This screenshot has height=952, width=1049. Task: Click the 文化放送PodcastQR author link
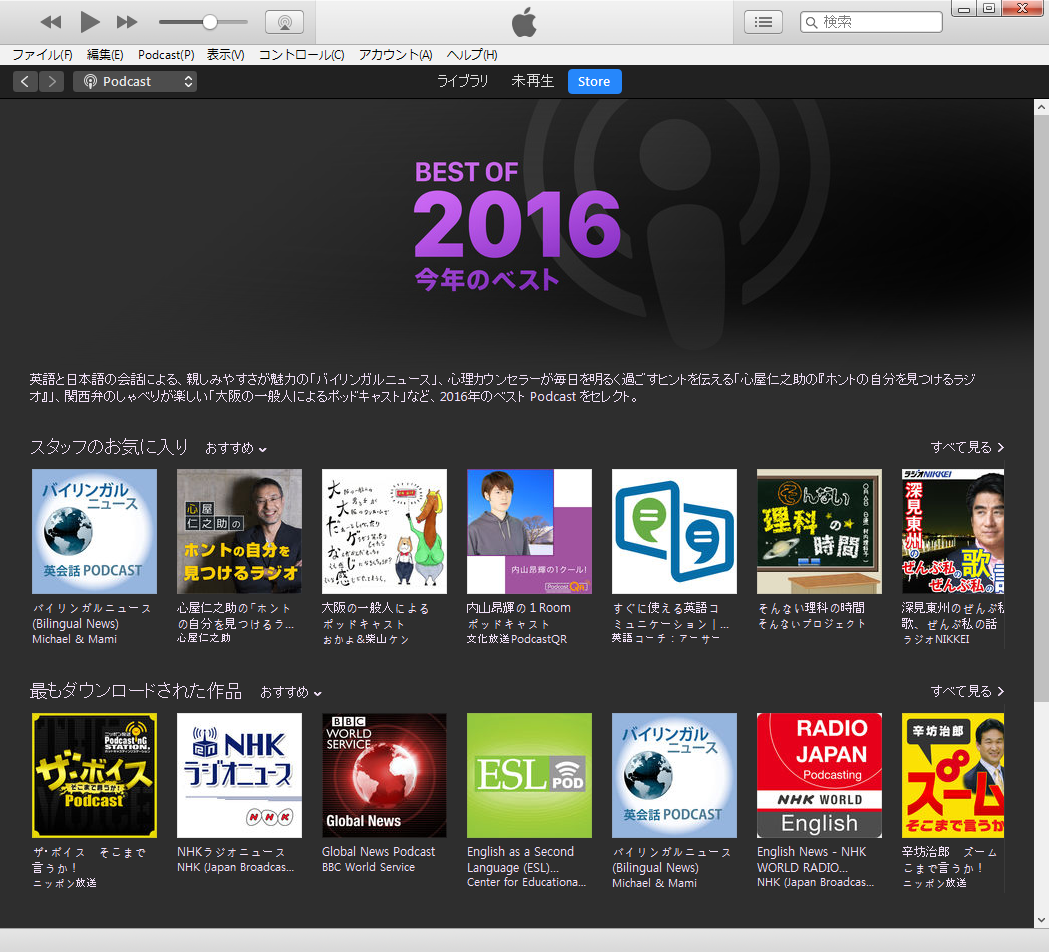pyautogui.click(x=516, y=639)
